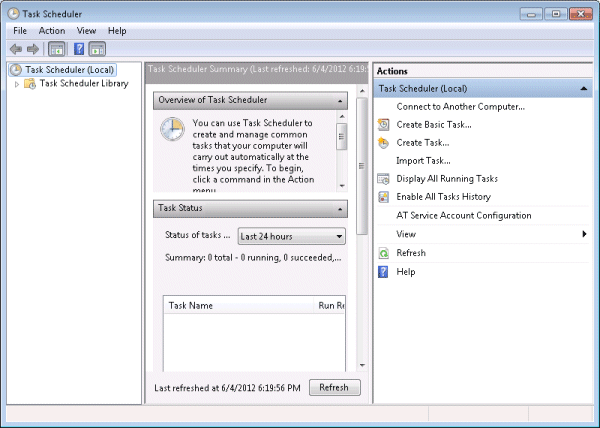
Task: Click AT Service Account Configuration action
Action: [464, 215]
